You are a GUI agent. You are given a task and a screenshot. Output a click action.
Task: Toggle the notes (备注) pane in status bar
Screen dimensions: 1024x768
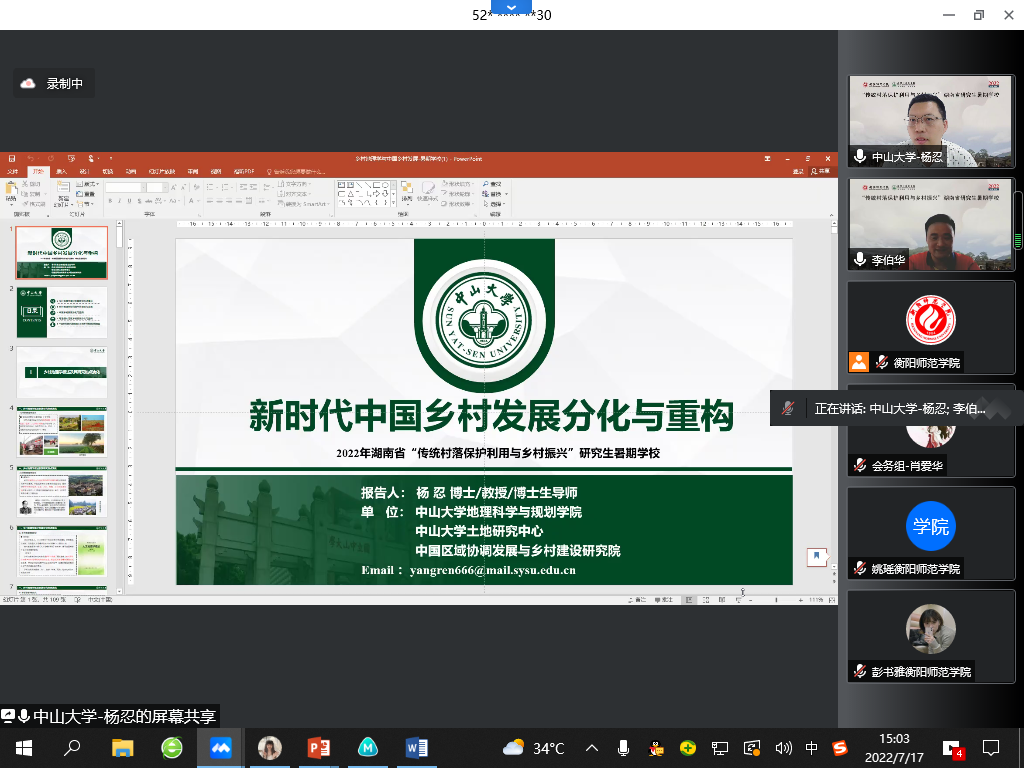tap(637, 600)
